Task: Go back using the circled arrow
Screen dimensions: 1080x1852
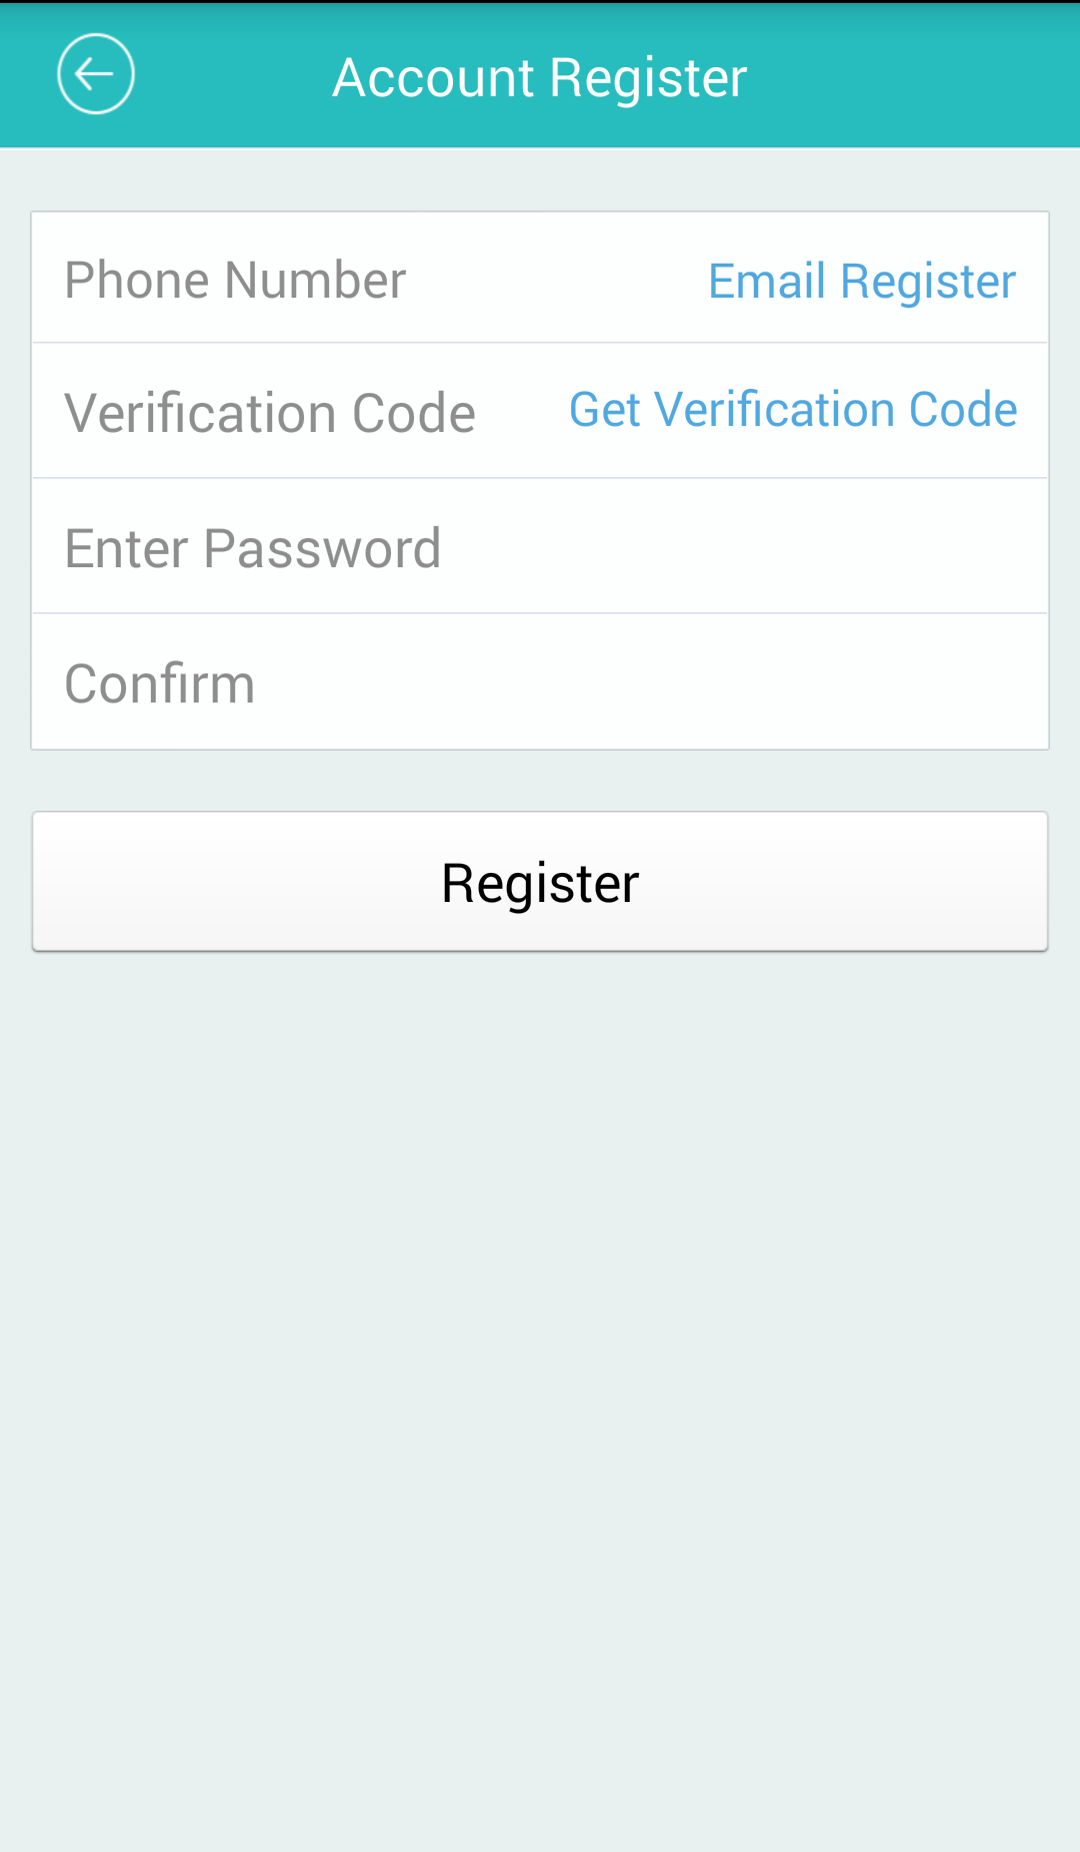Action: (x=95, y=74)
